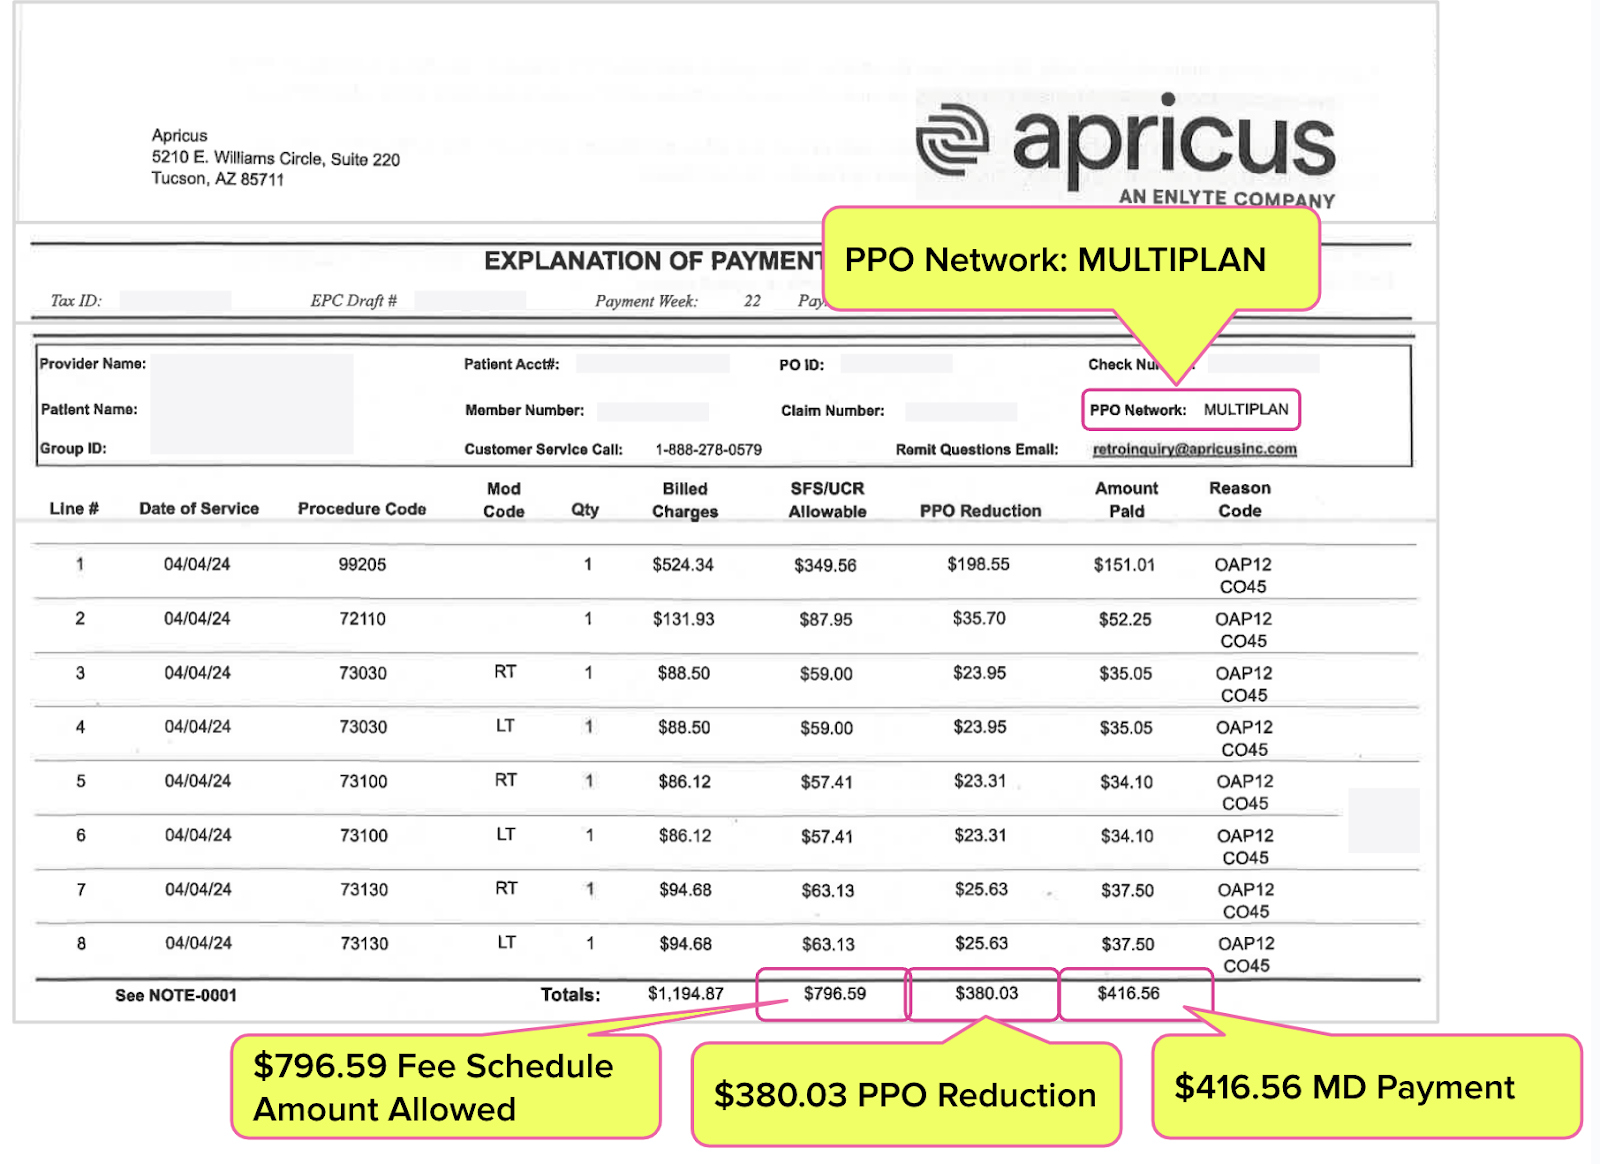The width and height of the screenshot is (1600, 1164).
Task: Select the "EXPLANATION OF PAYMENT" heading
Action: click(653, 261)
